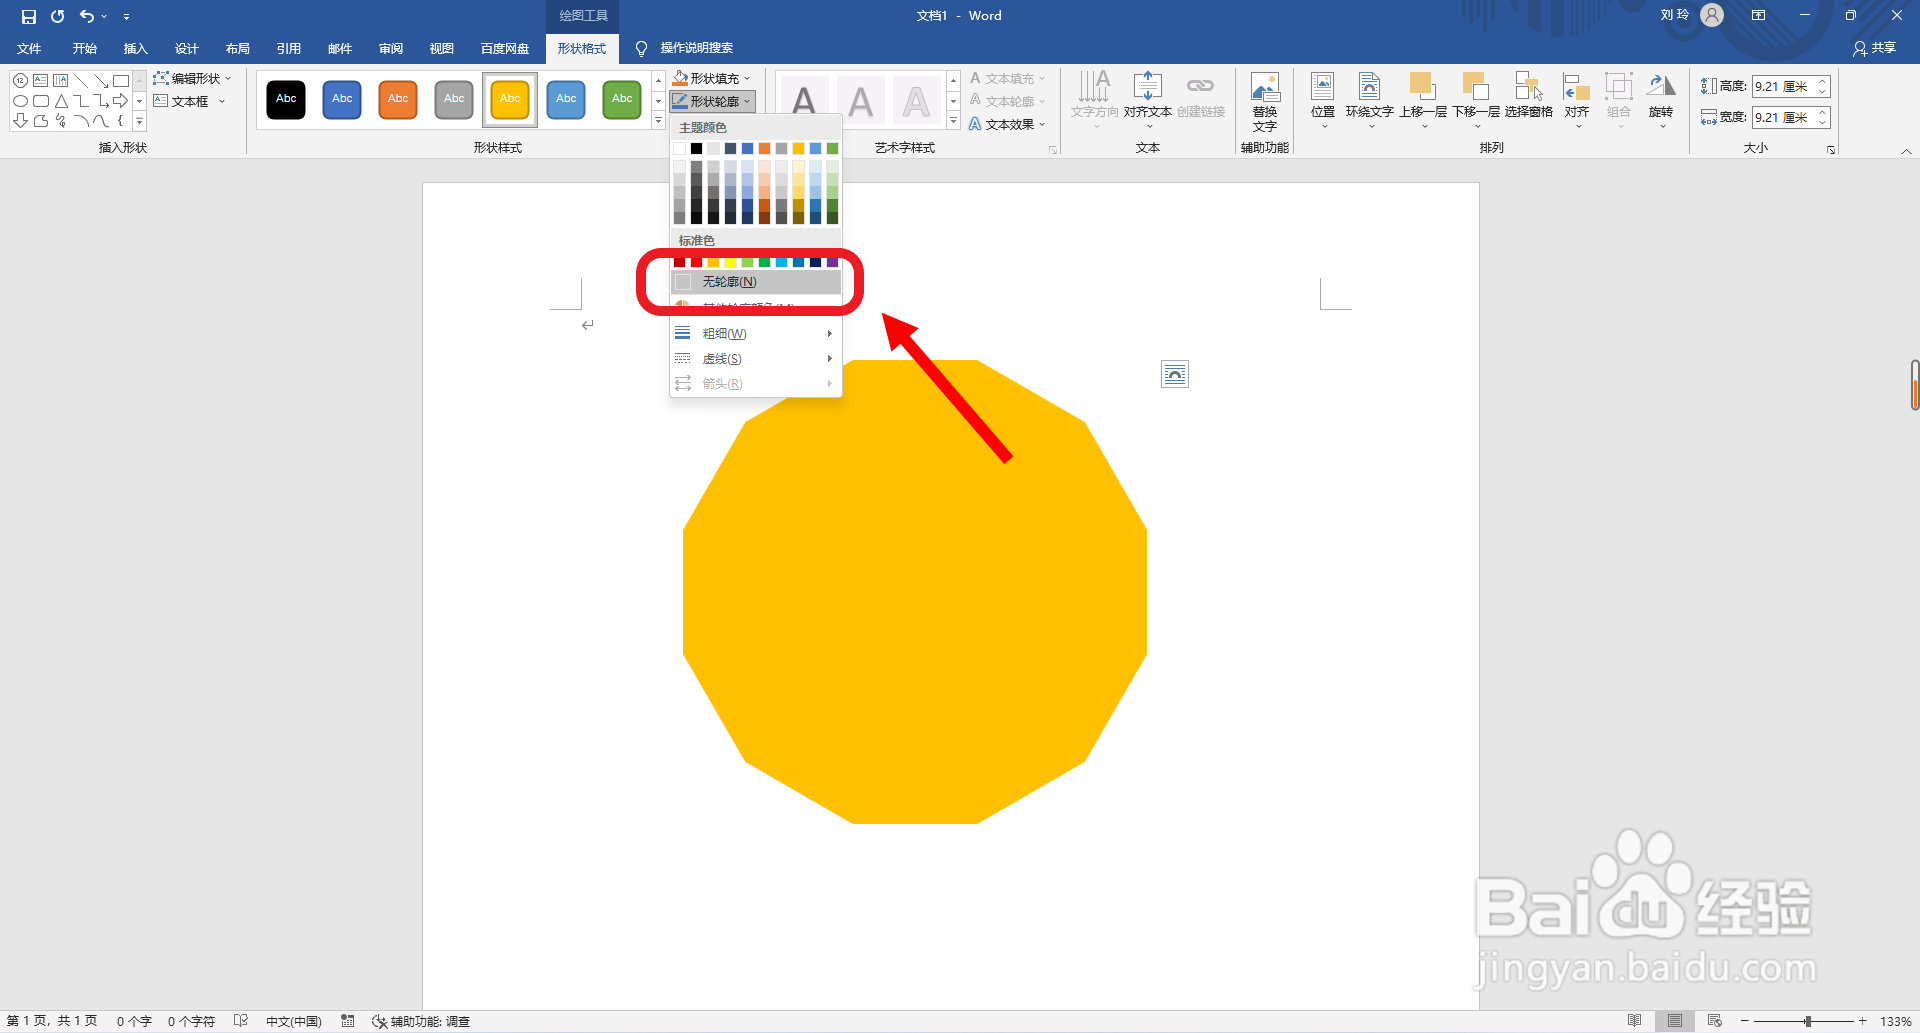
Task: Open 选择窗格 (Selection Pane)
Action: tap(1528, 96)
